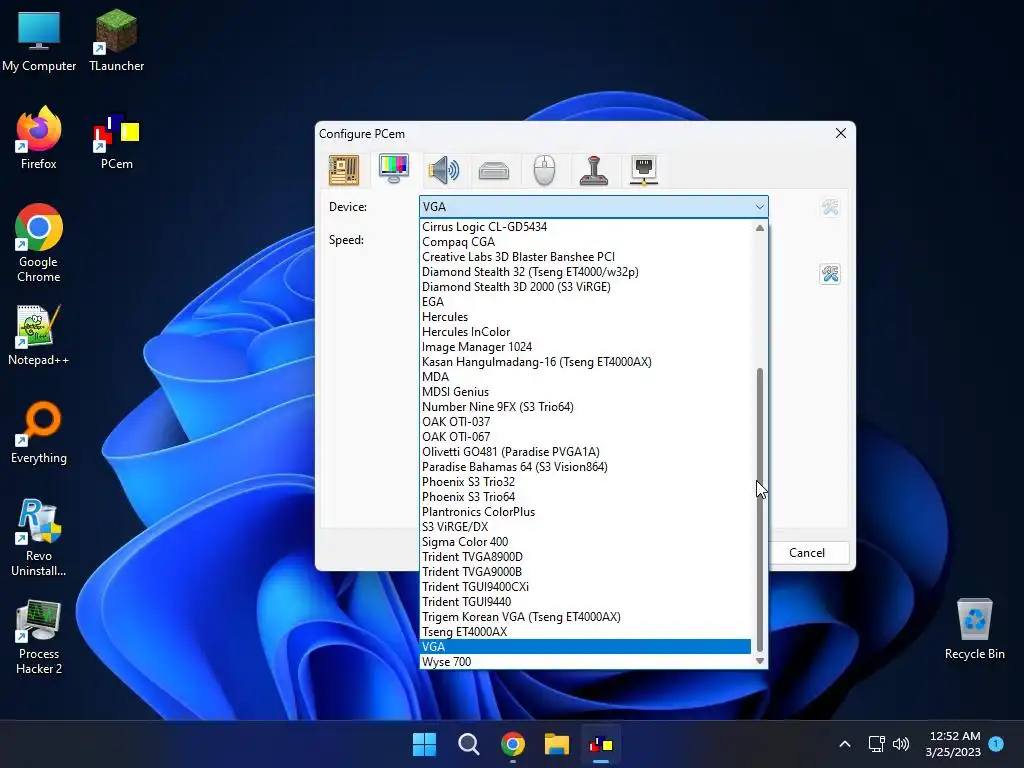Choose EGA video device
Screen dimensions: 1024x768
click(585, 302)
